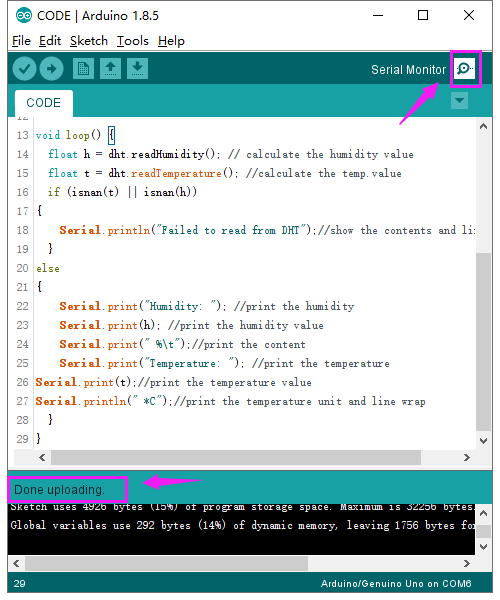
Task: Open the Serial Monitor magnifier icon
Action: (465, 69)
